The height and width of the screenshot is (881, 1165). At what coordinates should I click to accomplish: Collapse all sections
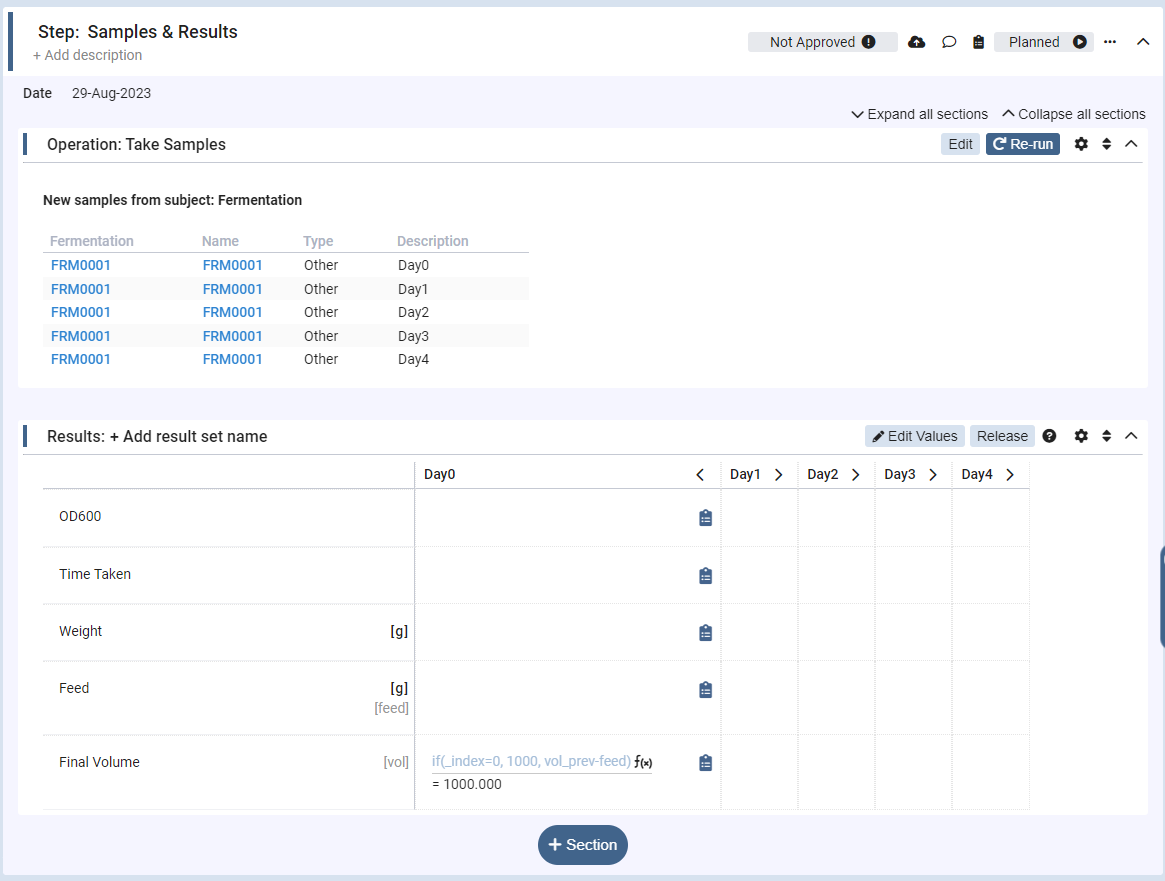[1073, 114]
